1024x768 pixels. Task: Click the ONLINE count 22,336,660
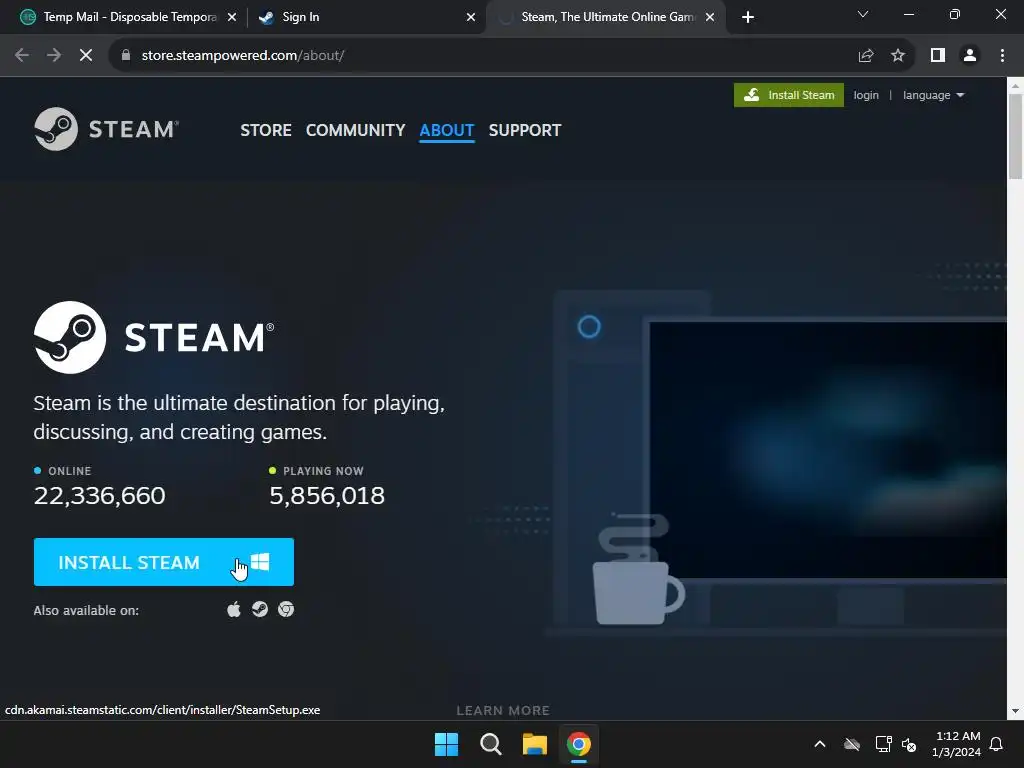click(99, 496)
